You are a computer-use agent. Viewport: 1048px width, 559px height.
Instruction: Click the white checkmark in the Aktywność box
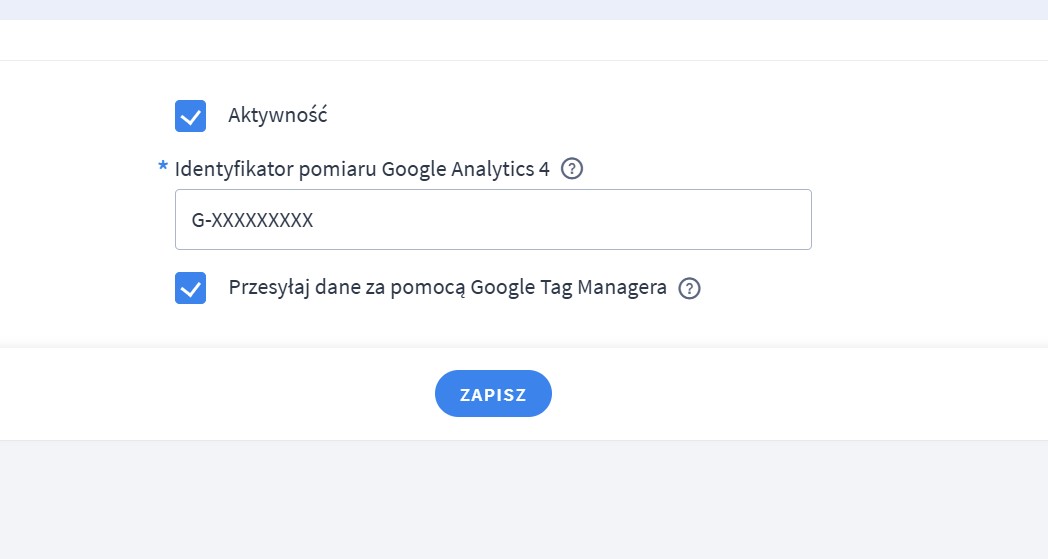(x=190, y=117)
